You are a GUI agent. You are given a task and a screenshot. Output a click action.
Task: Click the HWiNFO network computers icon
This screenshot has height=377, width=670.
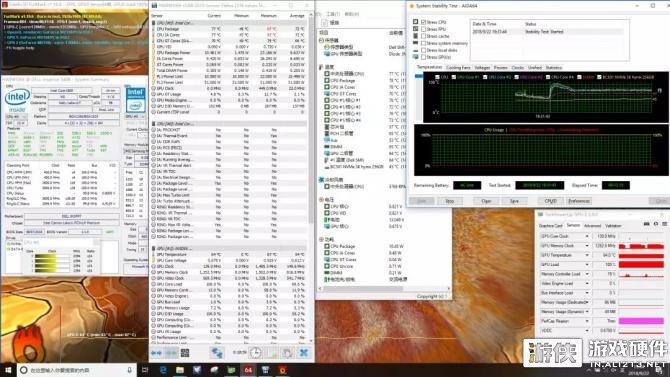(217, 353)
